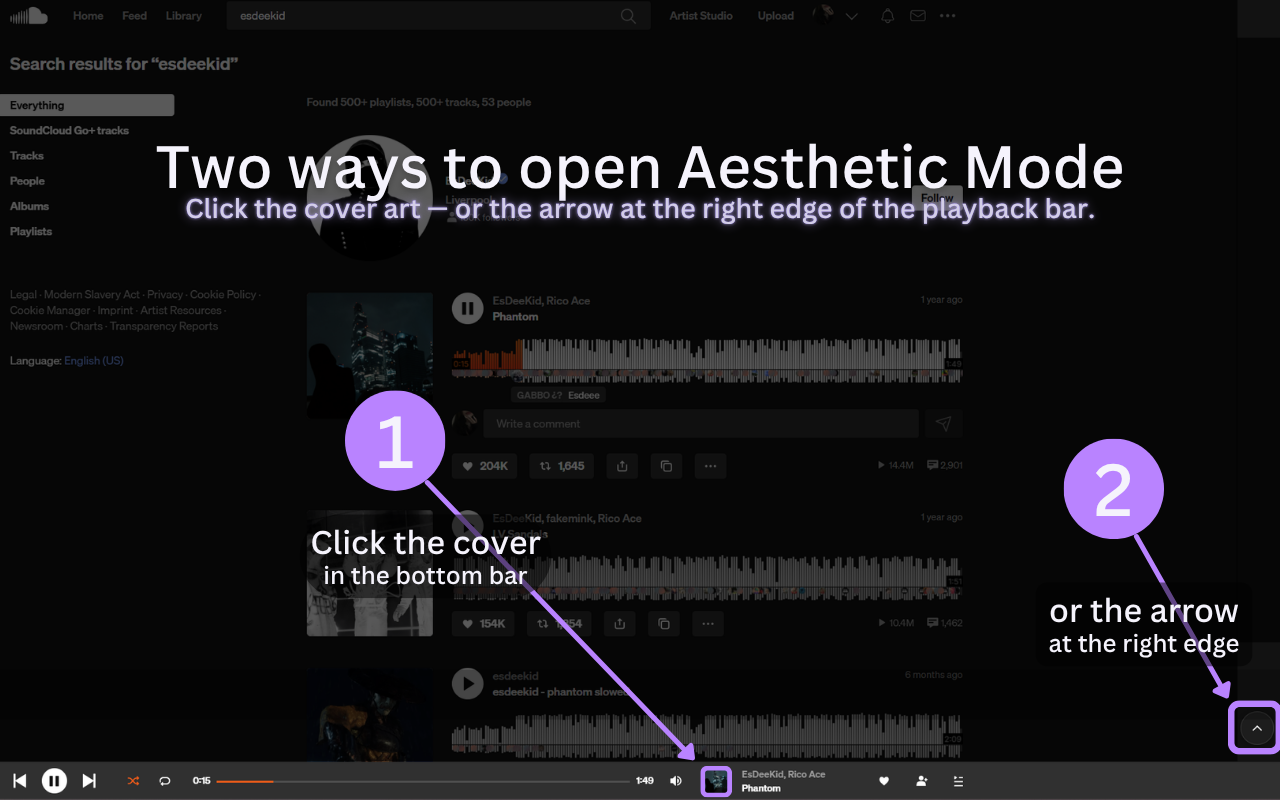Open more options for the Phantom track

pyautogui.click(x=710, y=466)
